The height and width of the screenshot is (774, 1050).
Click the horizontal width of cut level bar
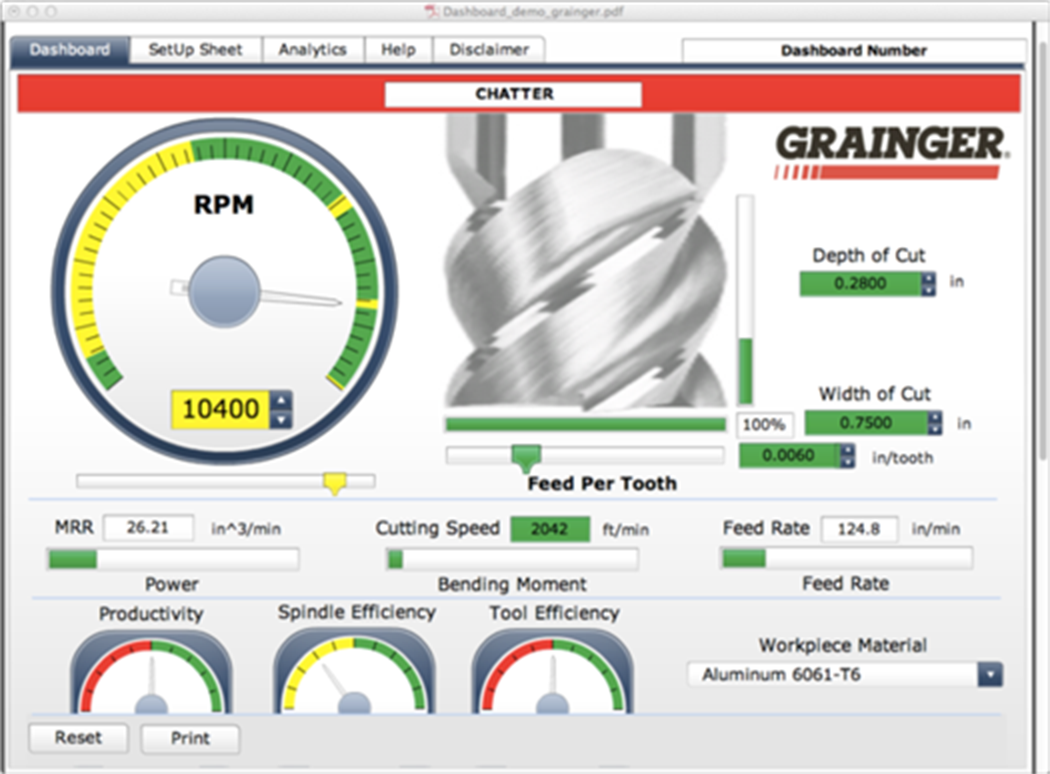point(585,424)
